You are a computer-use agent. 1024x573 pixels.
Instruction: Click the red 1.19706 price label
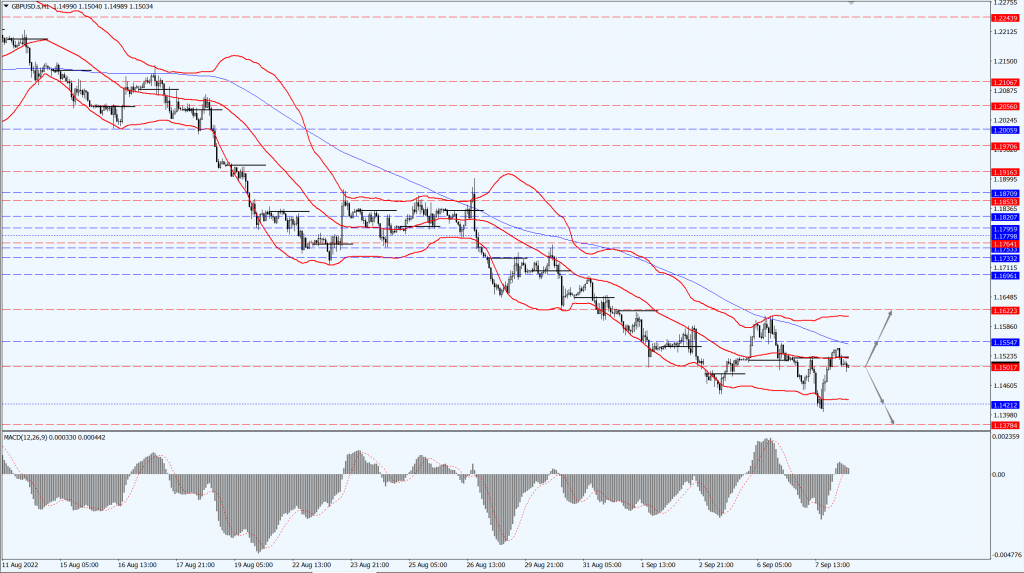click(x=1005, y=146)
